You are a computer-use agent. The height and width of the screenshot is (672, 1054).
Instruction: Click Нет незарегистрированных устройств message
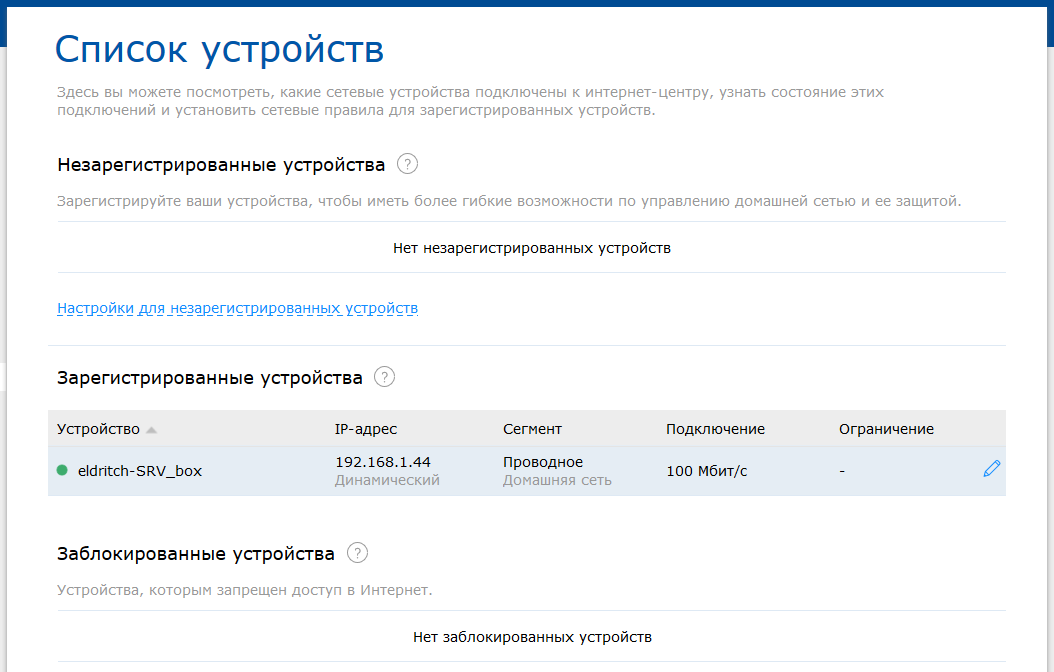pyautogui.click(x=532, y=248)
